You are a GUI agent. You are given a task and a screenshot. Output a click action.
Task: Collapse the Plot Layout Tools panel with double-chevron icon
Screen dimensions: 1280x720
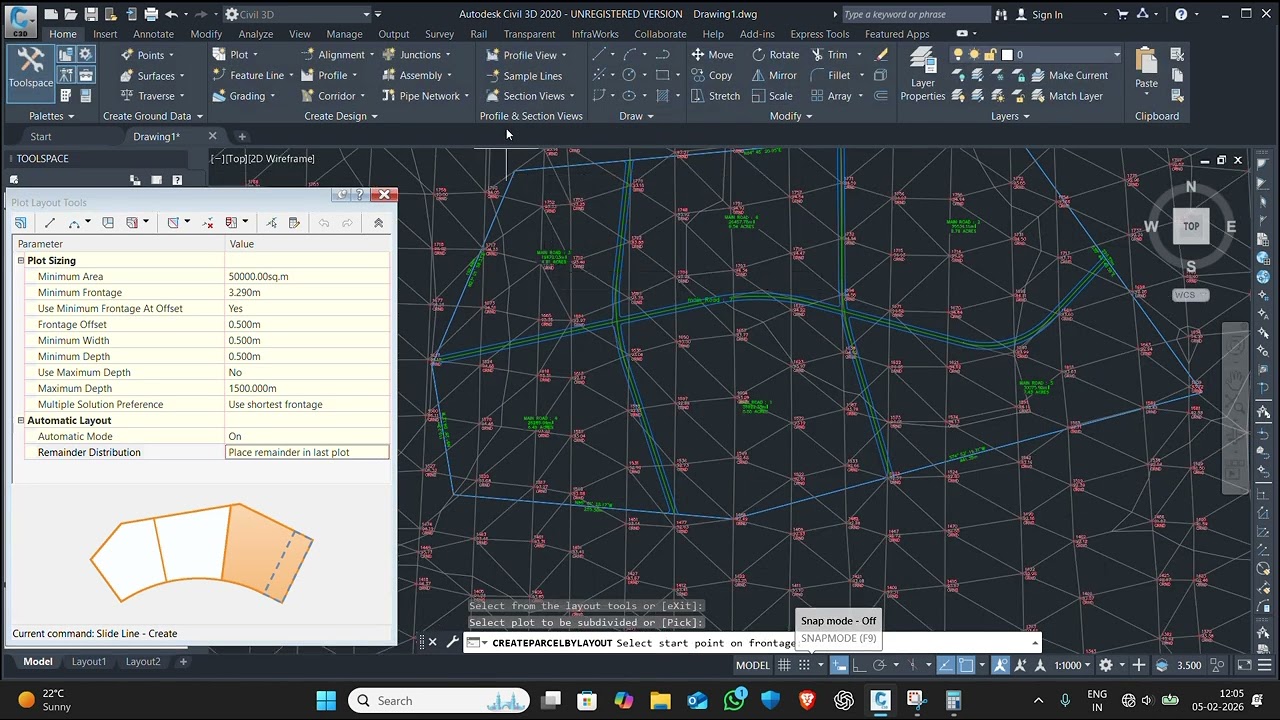point(378,223)
